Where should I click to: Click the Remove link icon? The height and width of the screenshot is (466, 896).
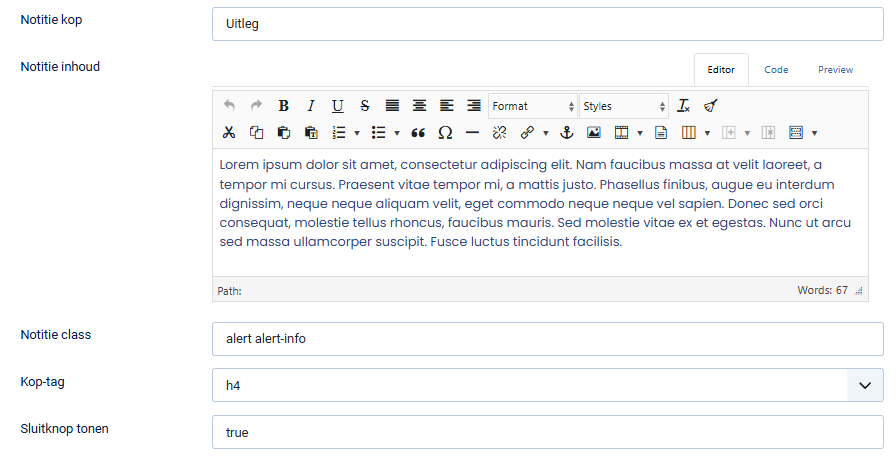coord(499,132)
